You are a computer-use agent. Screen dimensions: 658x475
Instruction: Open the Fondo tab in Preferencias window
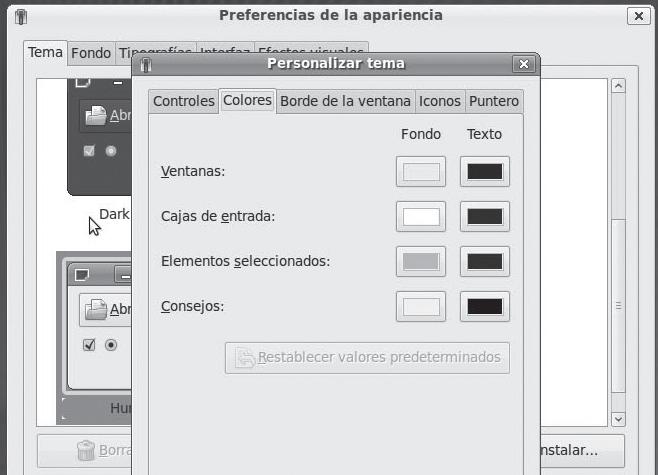(x=91, y=53)
